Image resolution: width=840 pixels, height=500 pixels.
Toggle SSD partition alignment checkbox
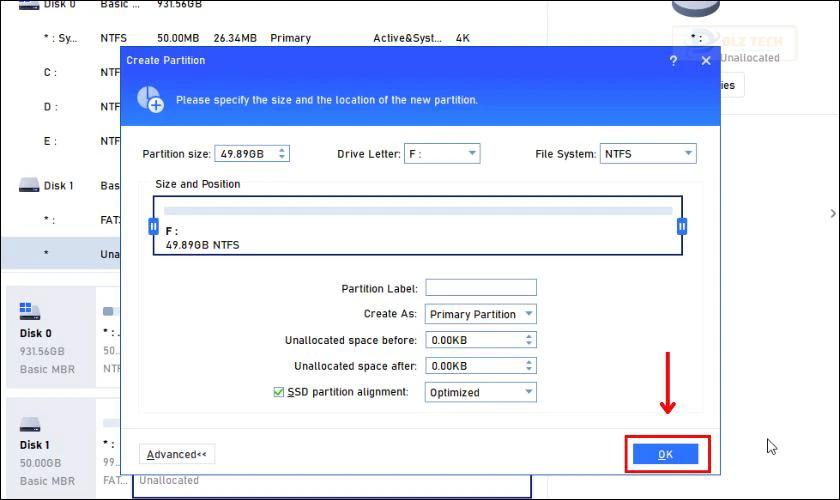pyautogui.click(x=279, y=392)
